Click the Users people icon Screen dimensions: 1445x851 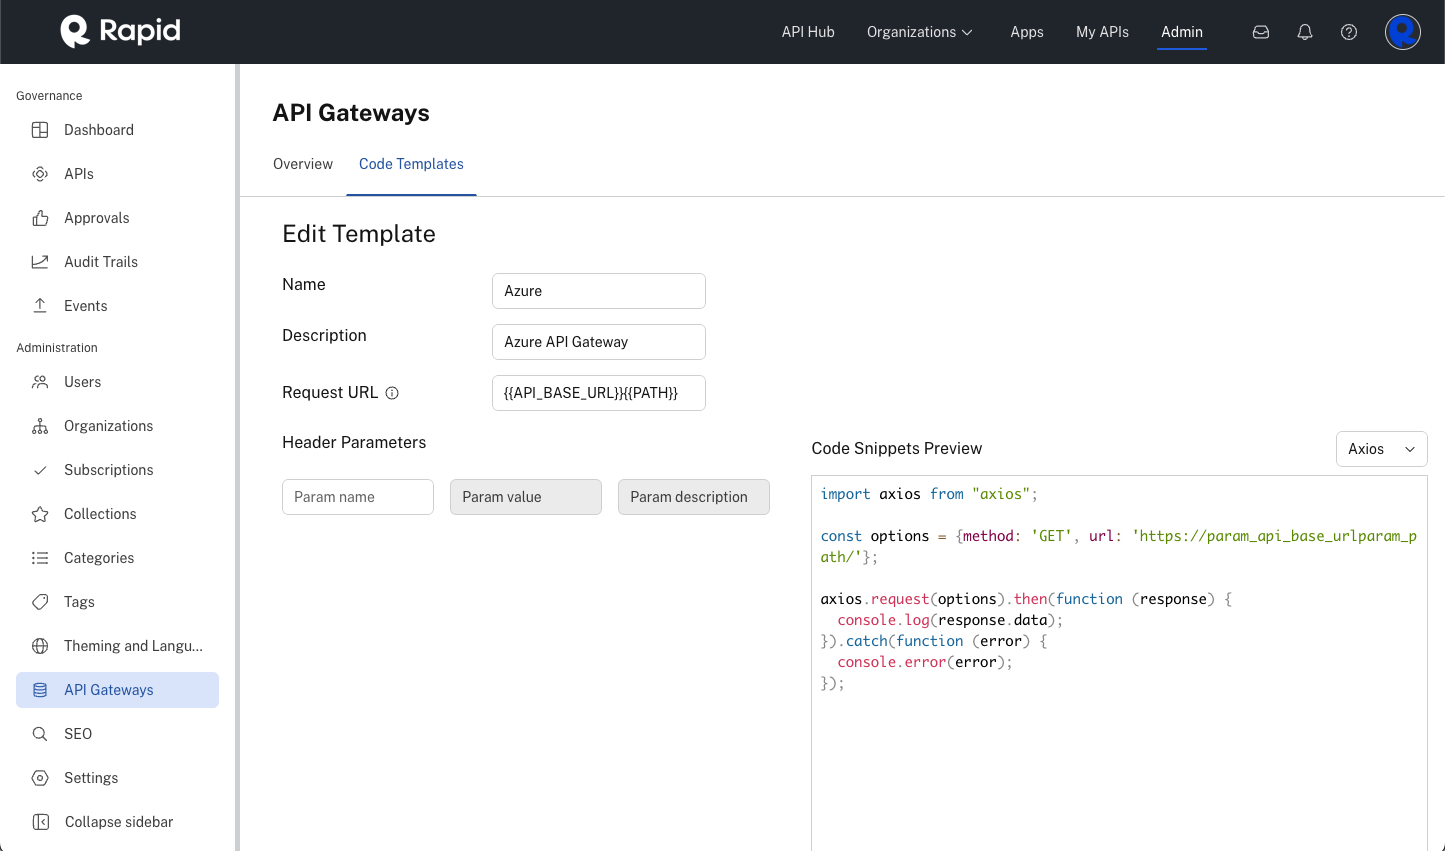point(40,382)
